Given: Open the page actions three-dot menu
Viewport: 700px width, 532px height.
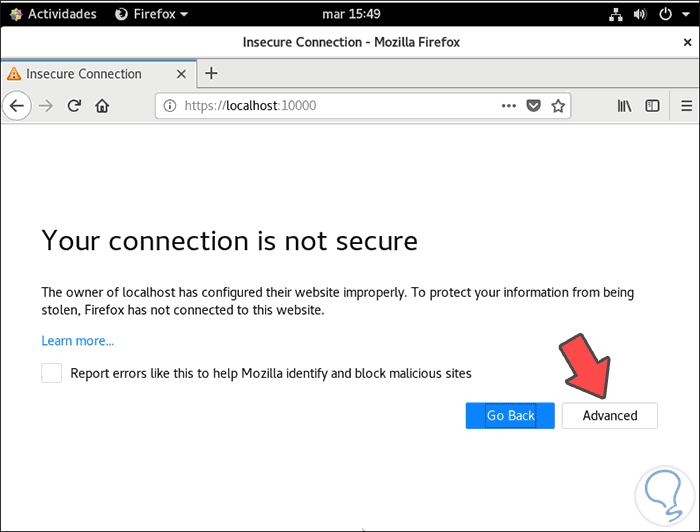Looking at the screenshot, I should (509, 105).
